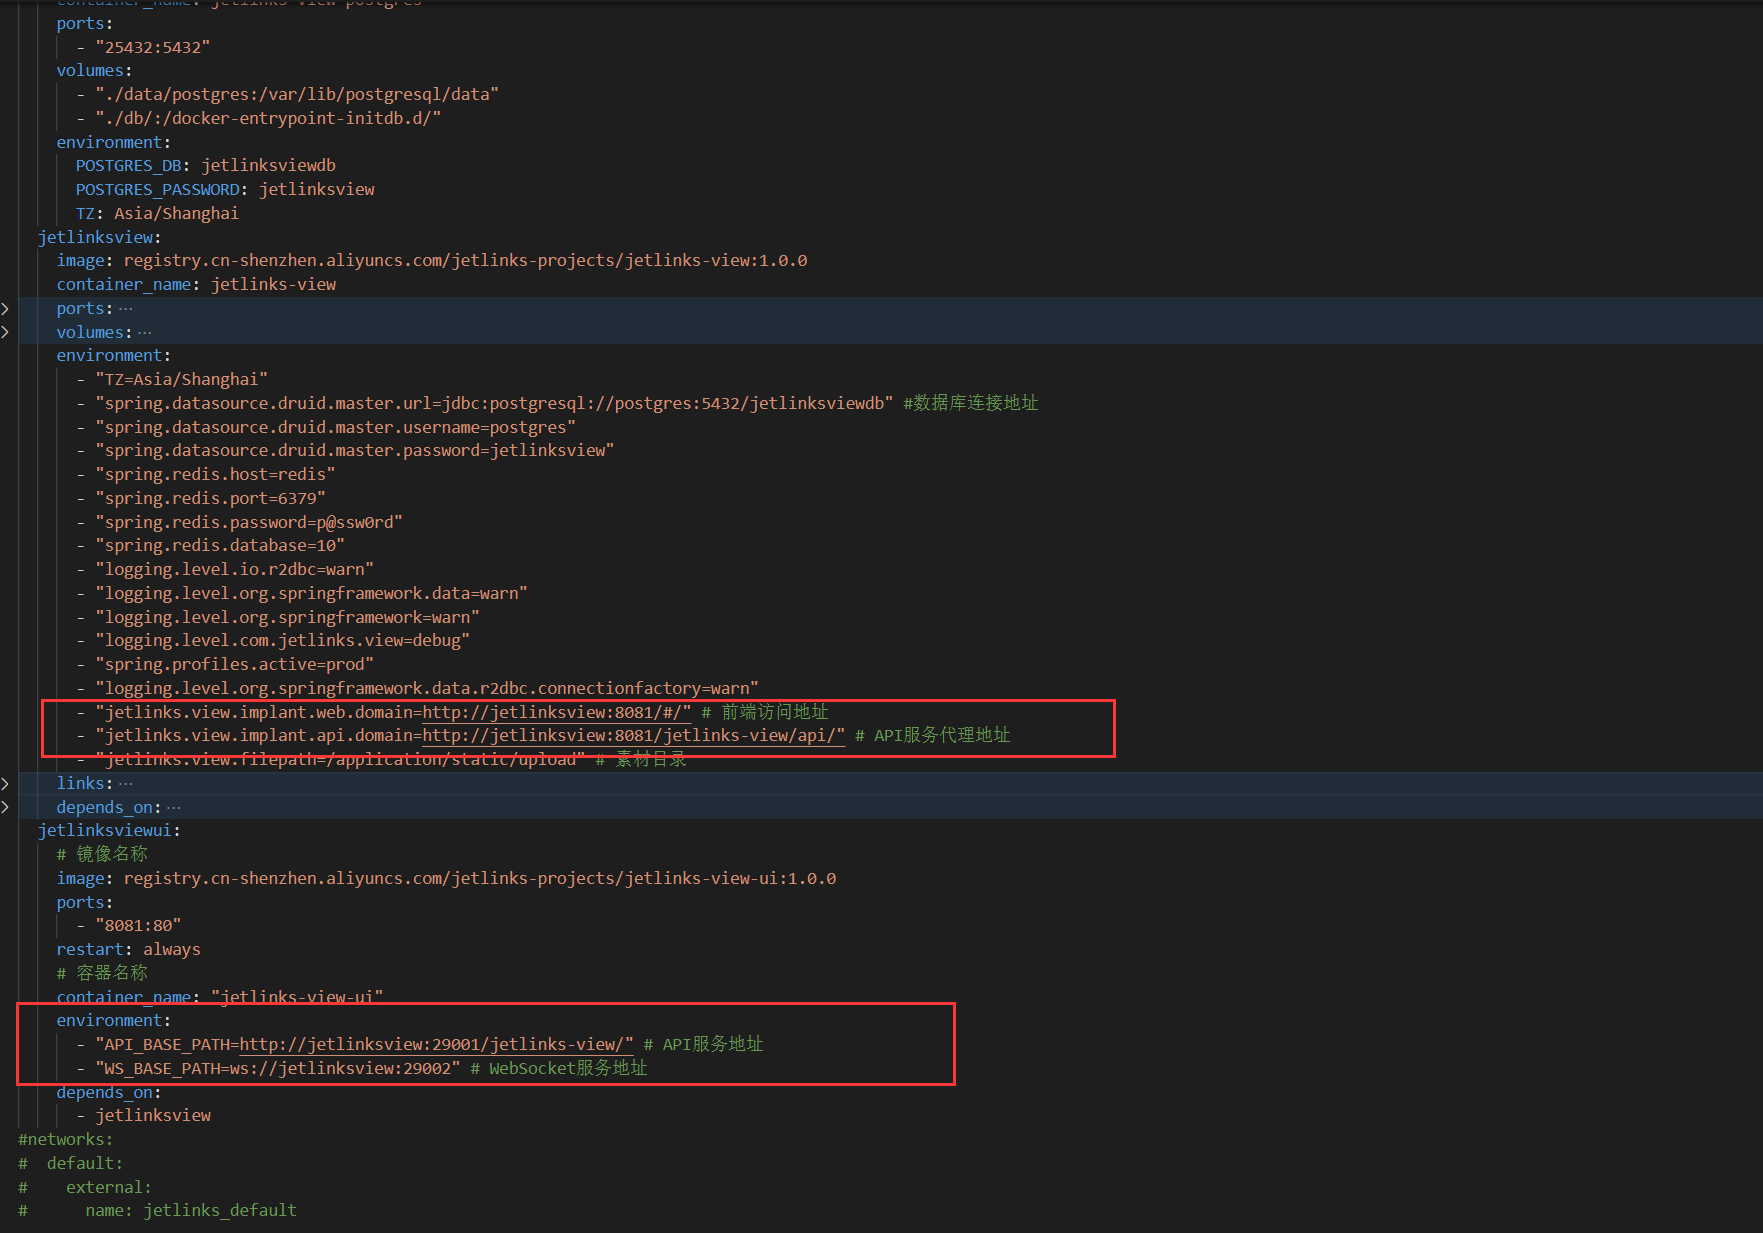
Task: Click the jetlinks-view-ui:1.0.0 image line
Action: pos(446,878)
